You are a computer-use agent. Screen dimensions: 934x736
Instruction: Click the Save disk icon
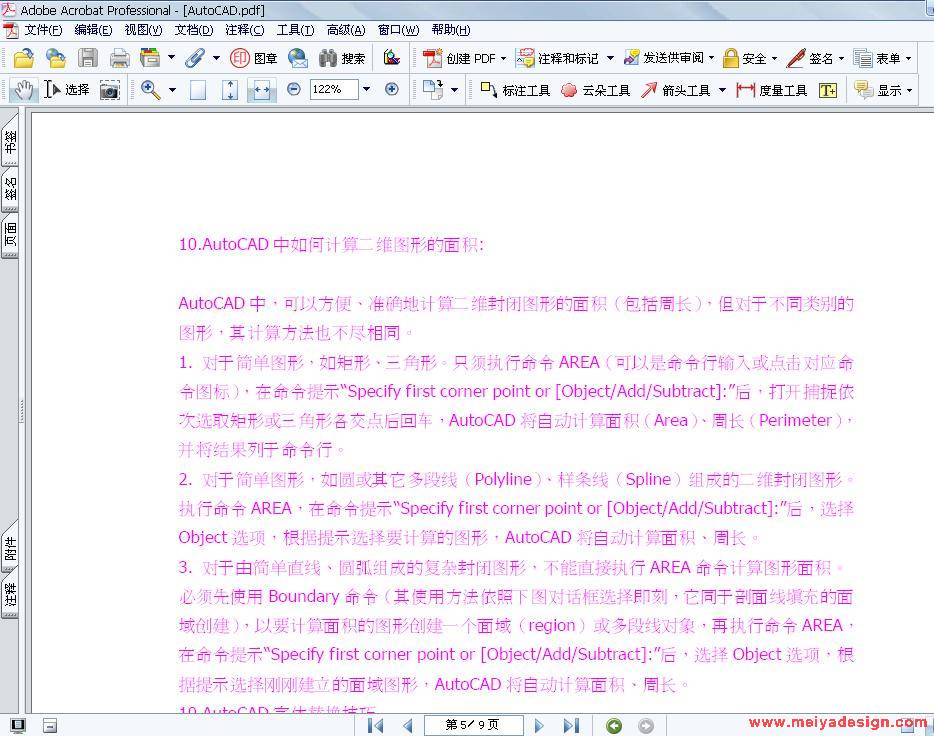(x=88, y=58)
